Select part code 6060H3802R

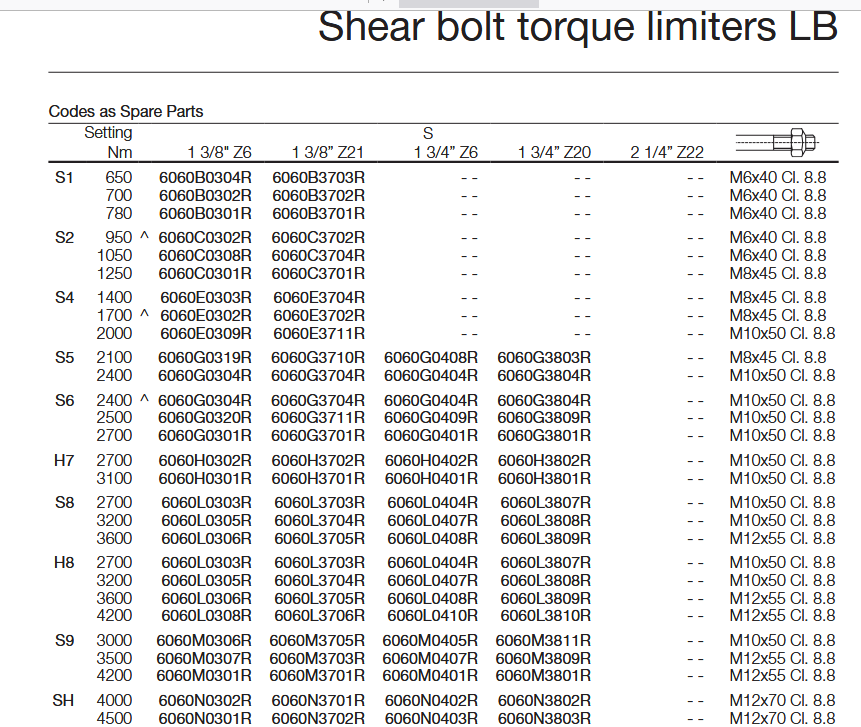tap(545, 461)
